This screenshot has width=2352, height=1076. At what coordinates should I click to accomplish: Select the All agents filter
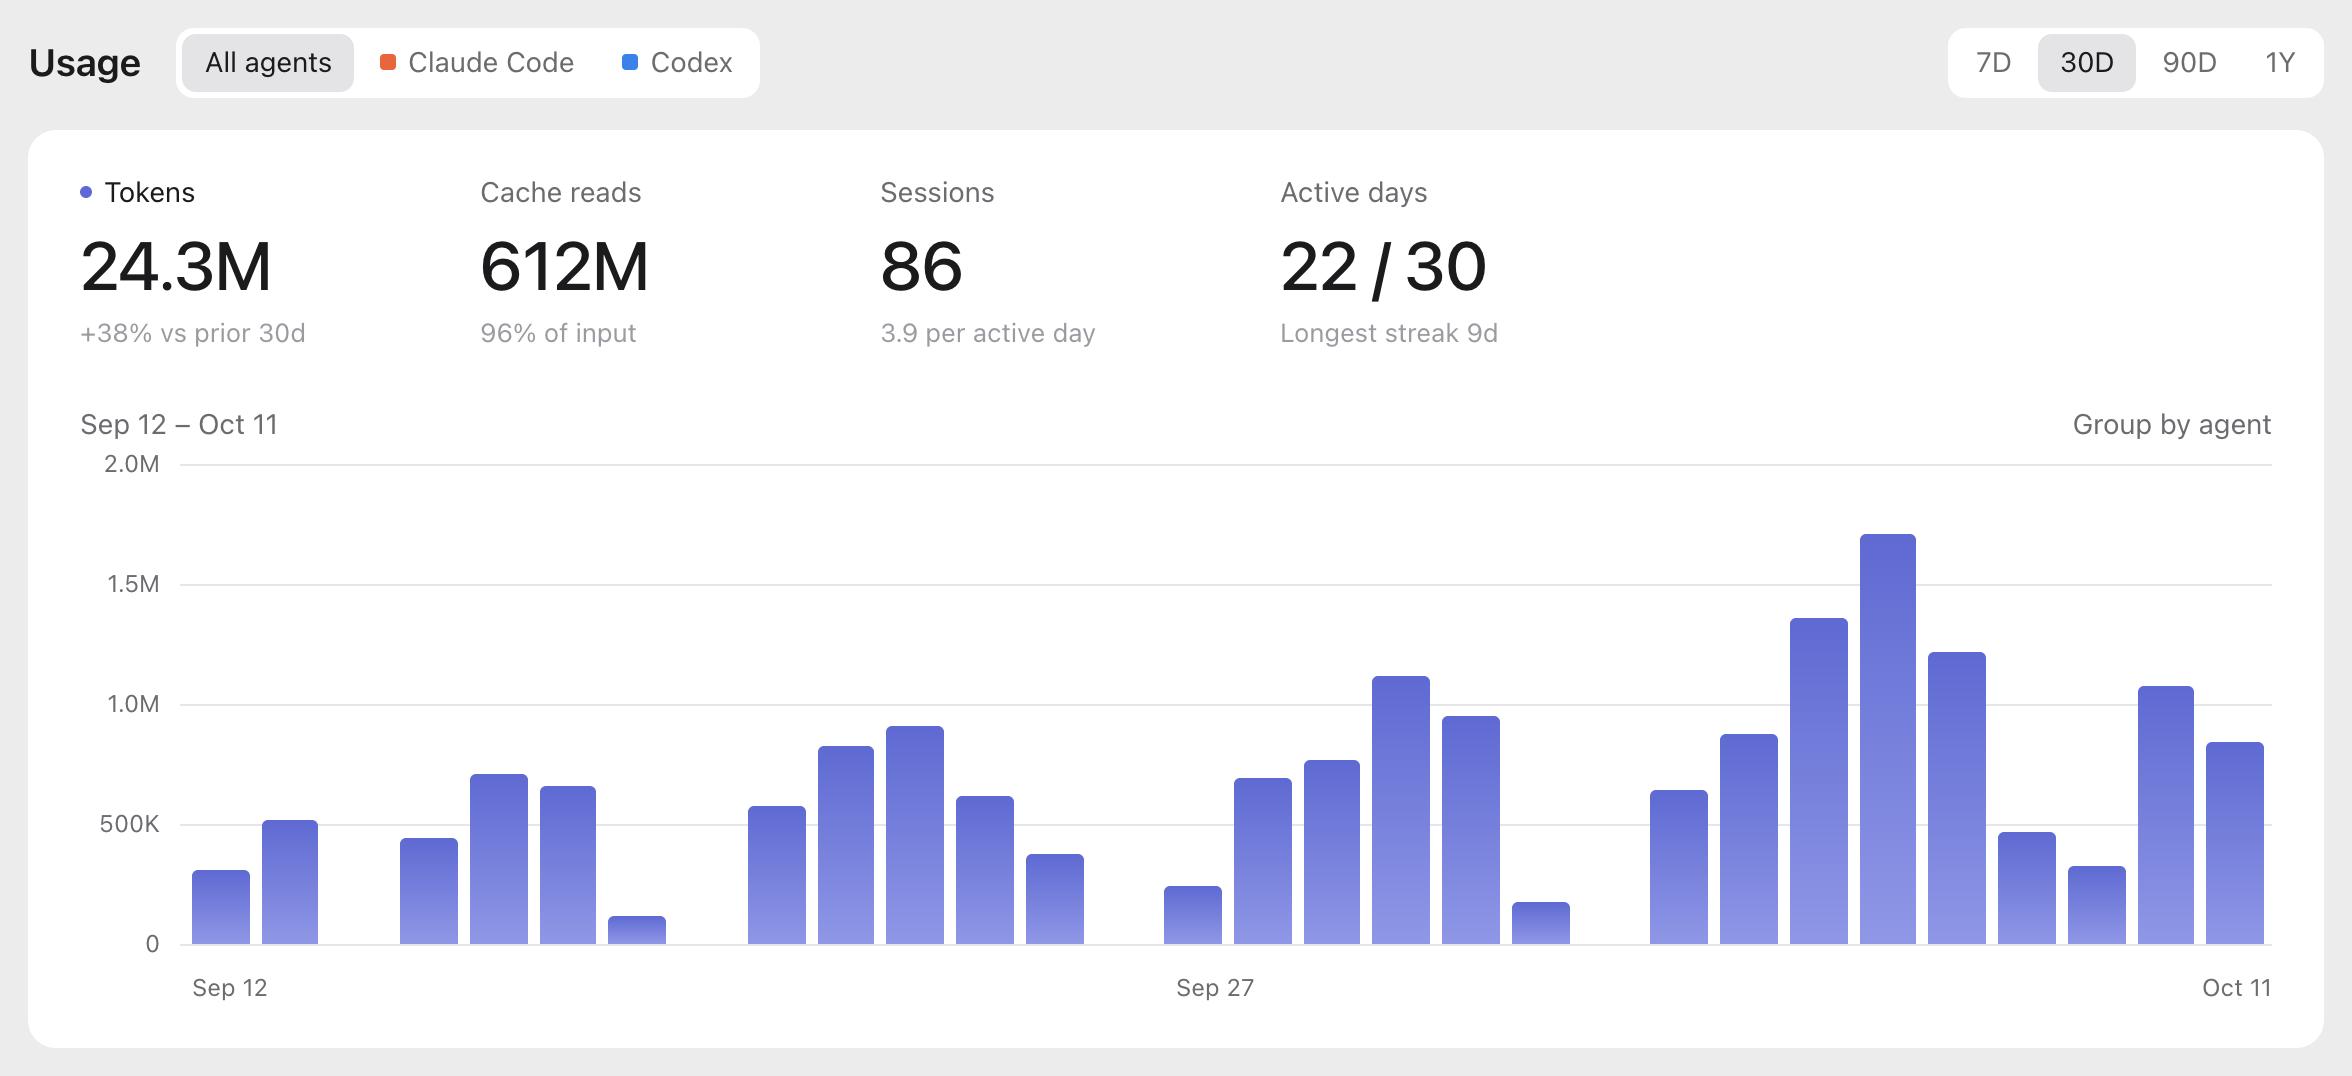[268, 63]
